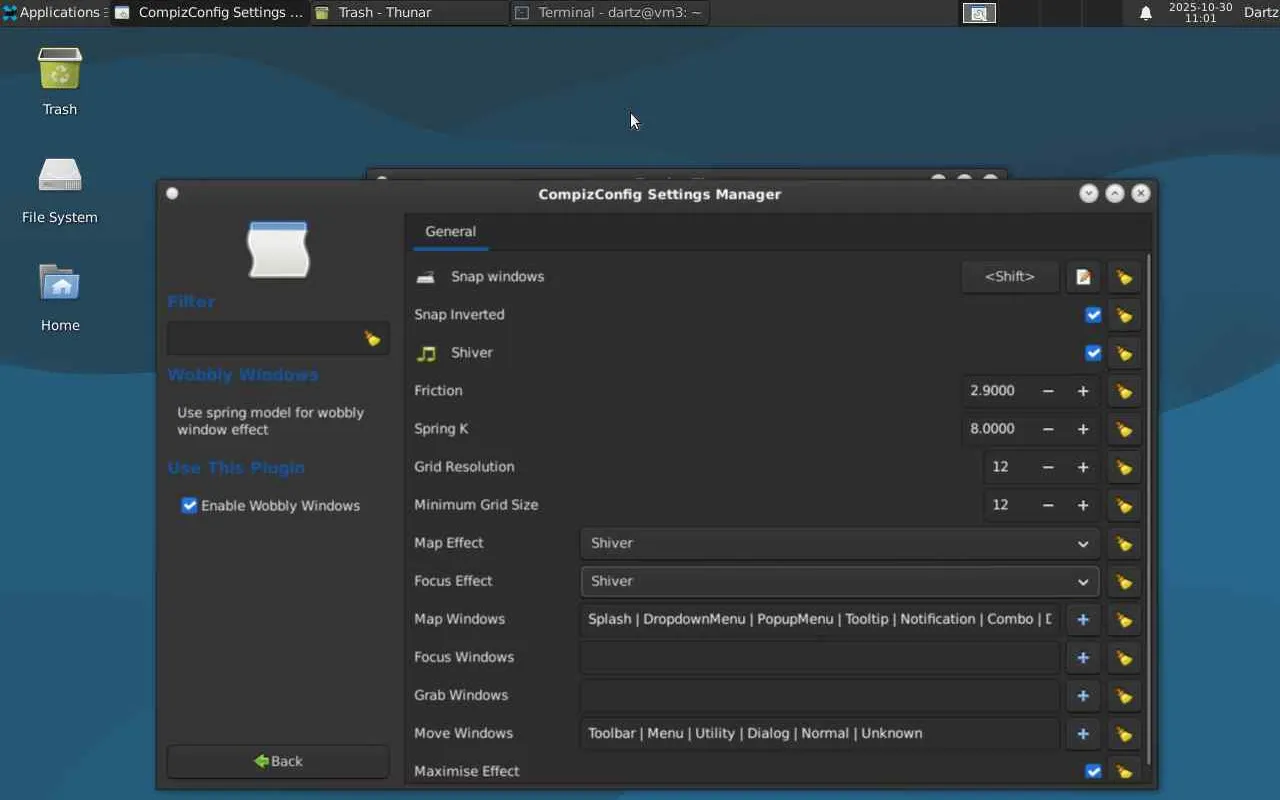Select the CompizConfig Settings taskbar entry
The image size is (1280, 800).
click(x=210, y=13)
